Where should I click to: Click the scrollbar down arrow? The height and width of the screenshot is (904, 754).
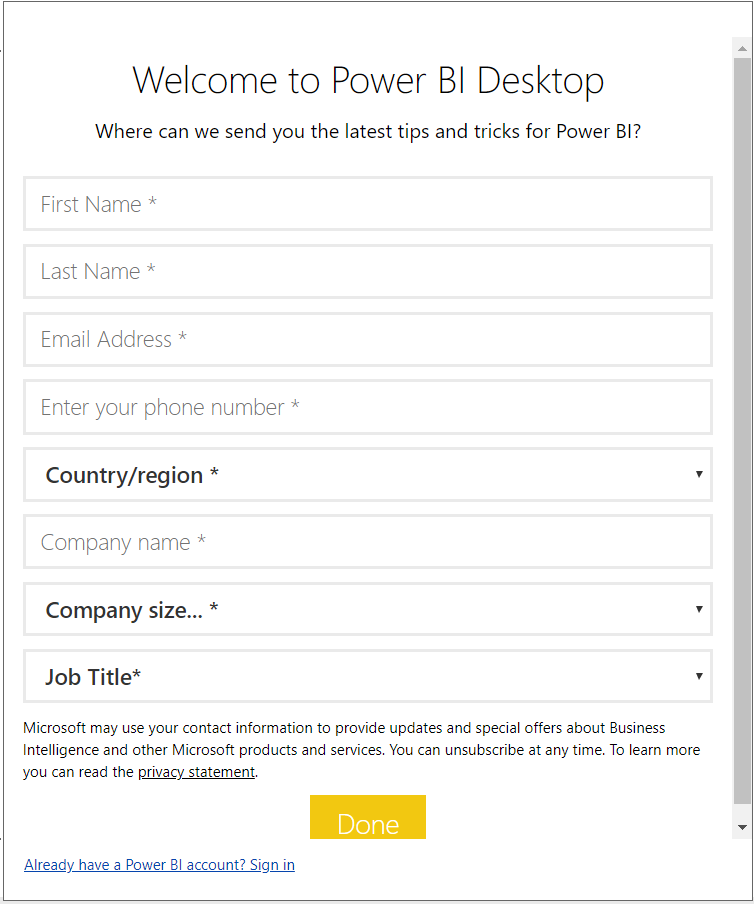coord(742,828)
